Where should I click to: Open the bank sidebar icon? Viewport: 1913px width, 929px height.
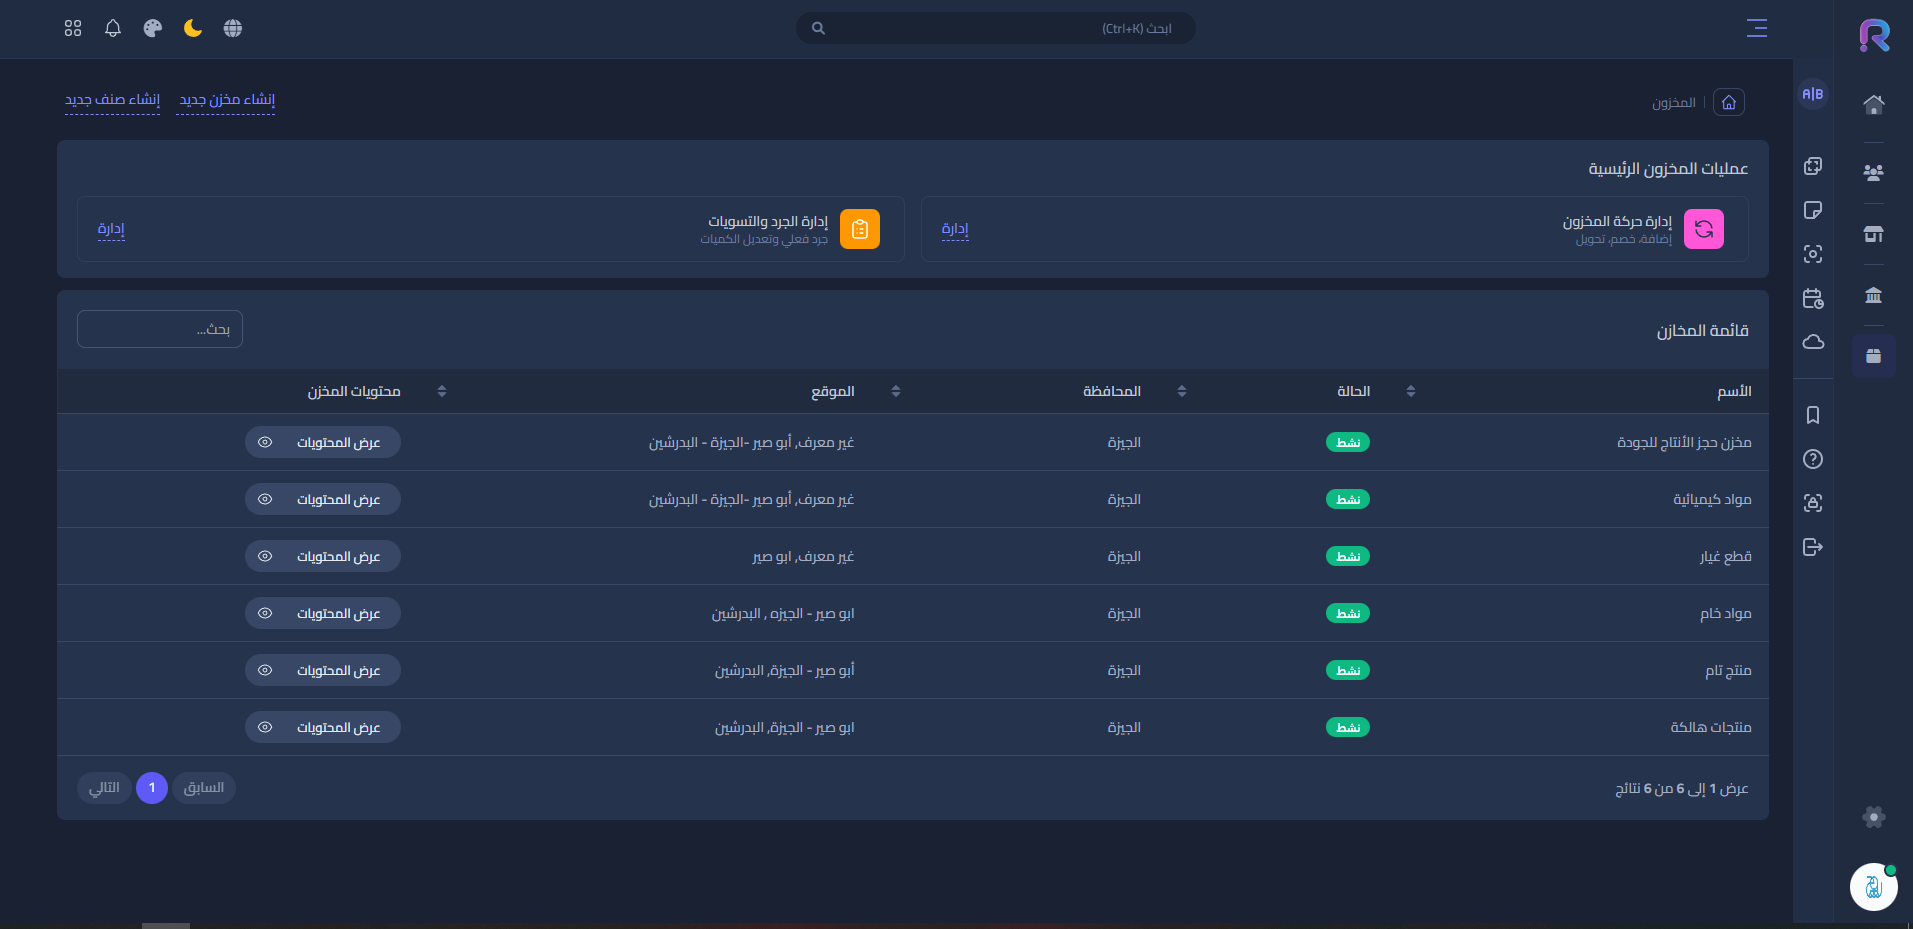point(1873,295)
